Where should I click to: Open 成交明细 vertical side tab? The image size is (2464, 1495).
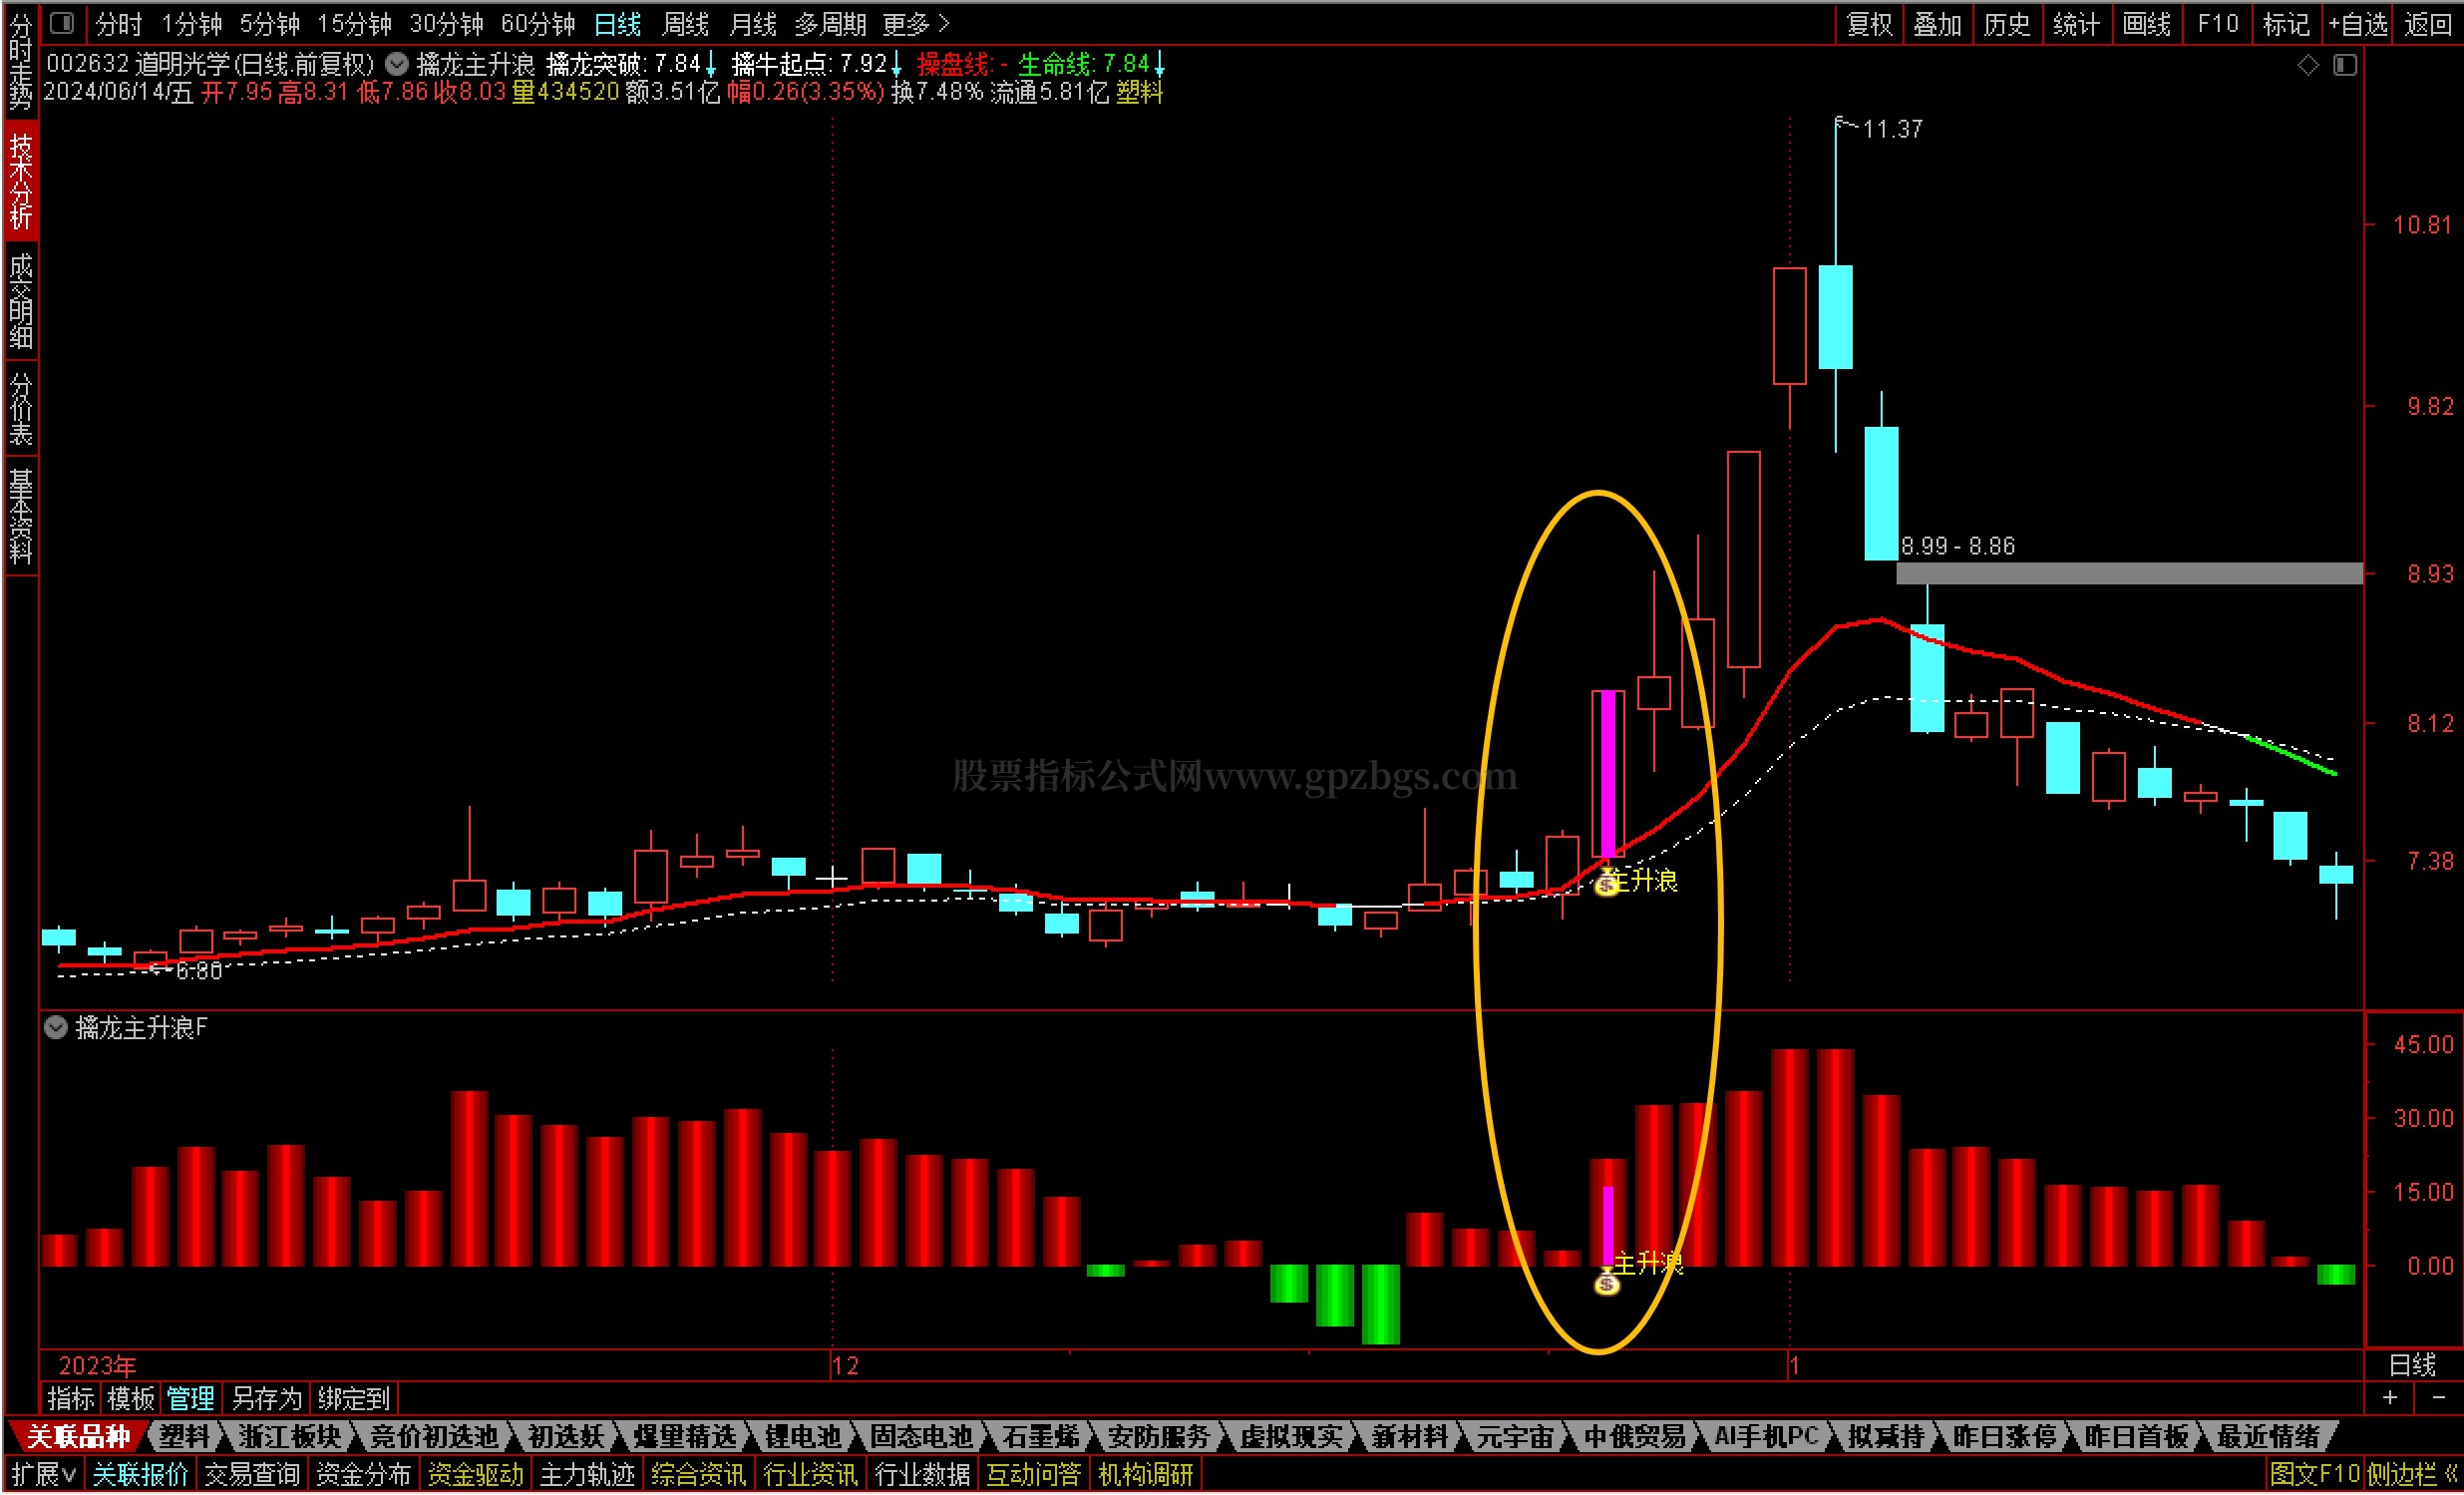21,301
